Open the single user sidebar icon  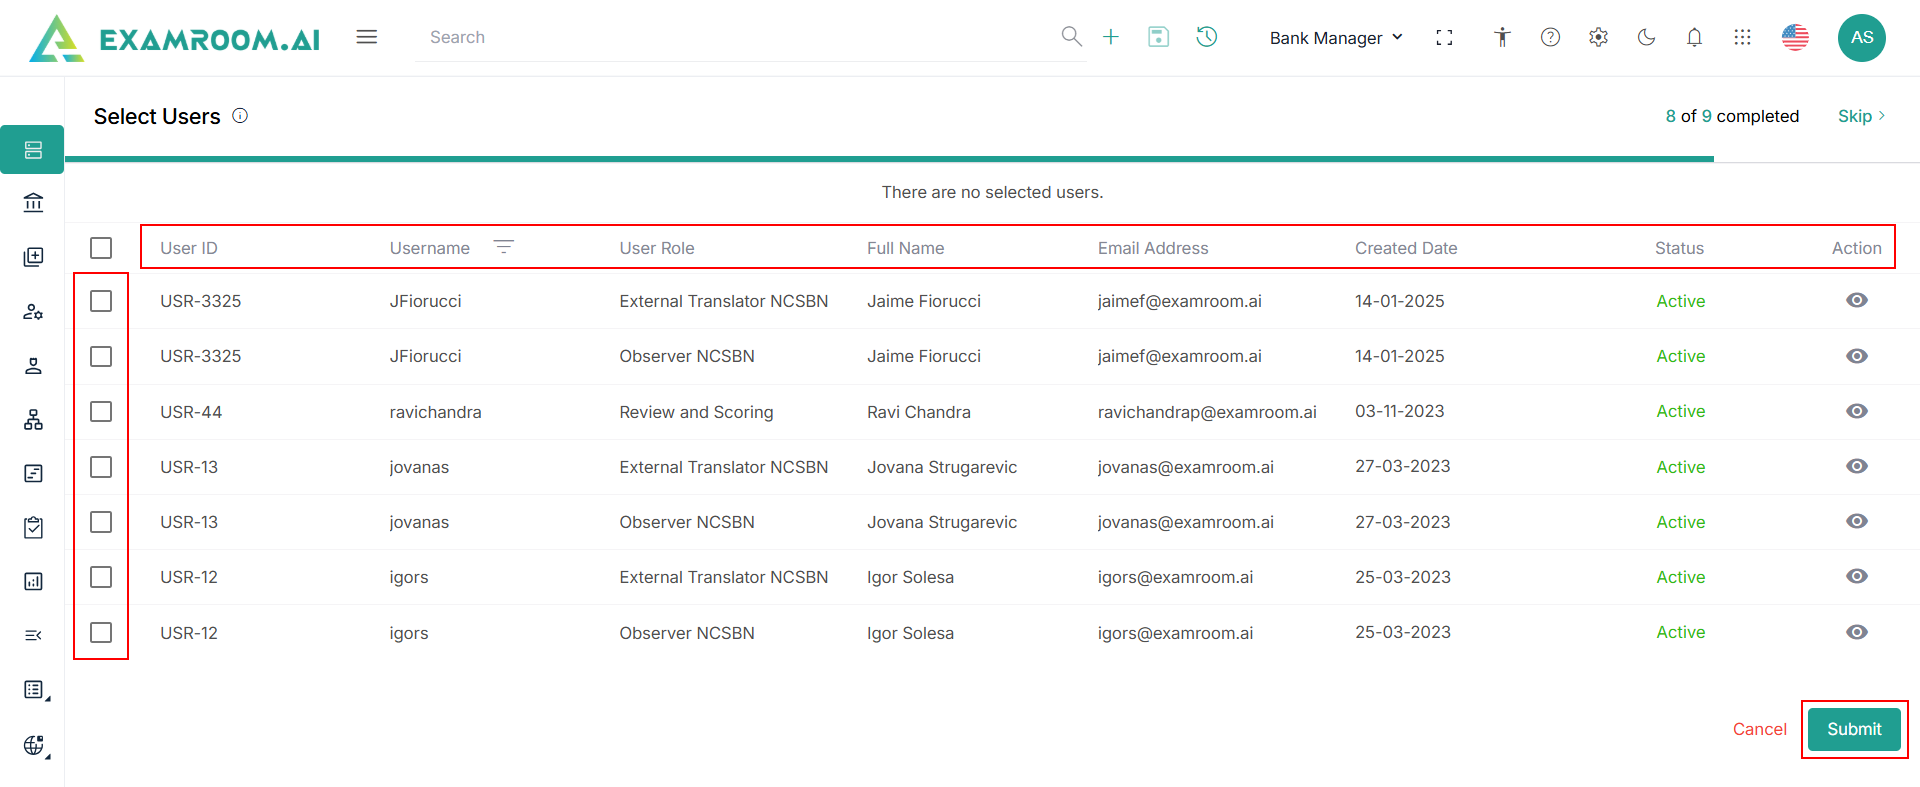pyautogui.click(x=33, y=366)
